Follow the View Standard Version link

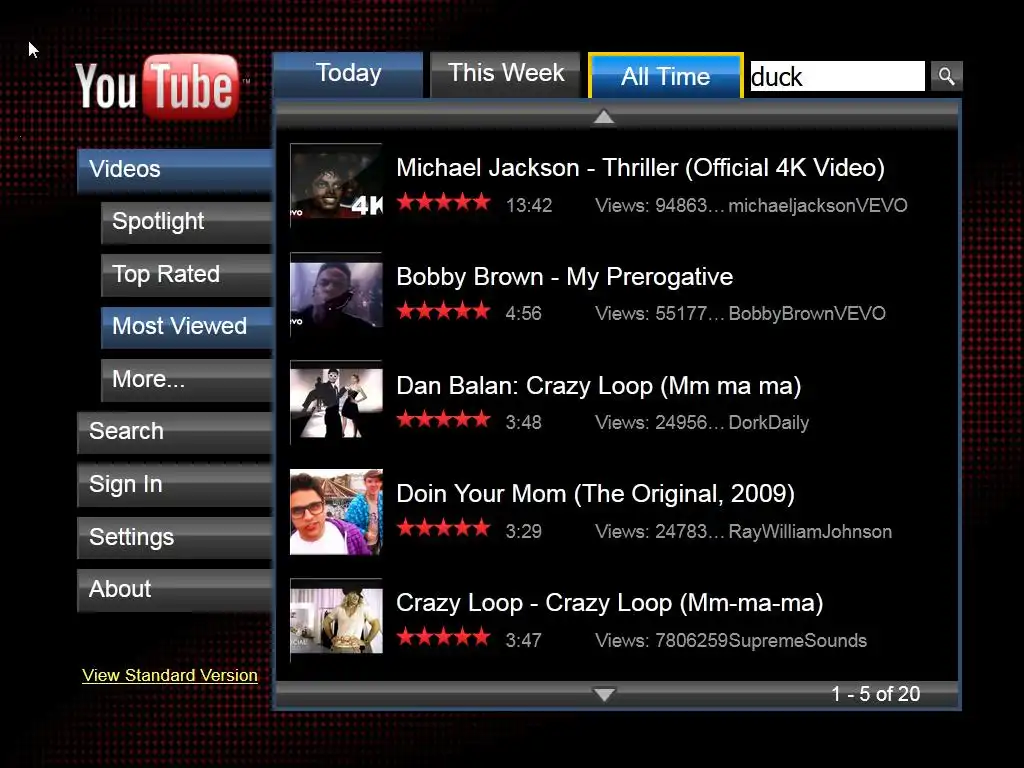pyautogui.click(x=170, y=675)
